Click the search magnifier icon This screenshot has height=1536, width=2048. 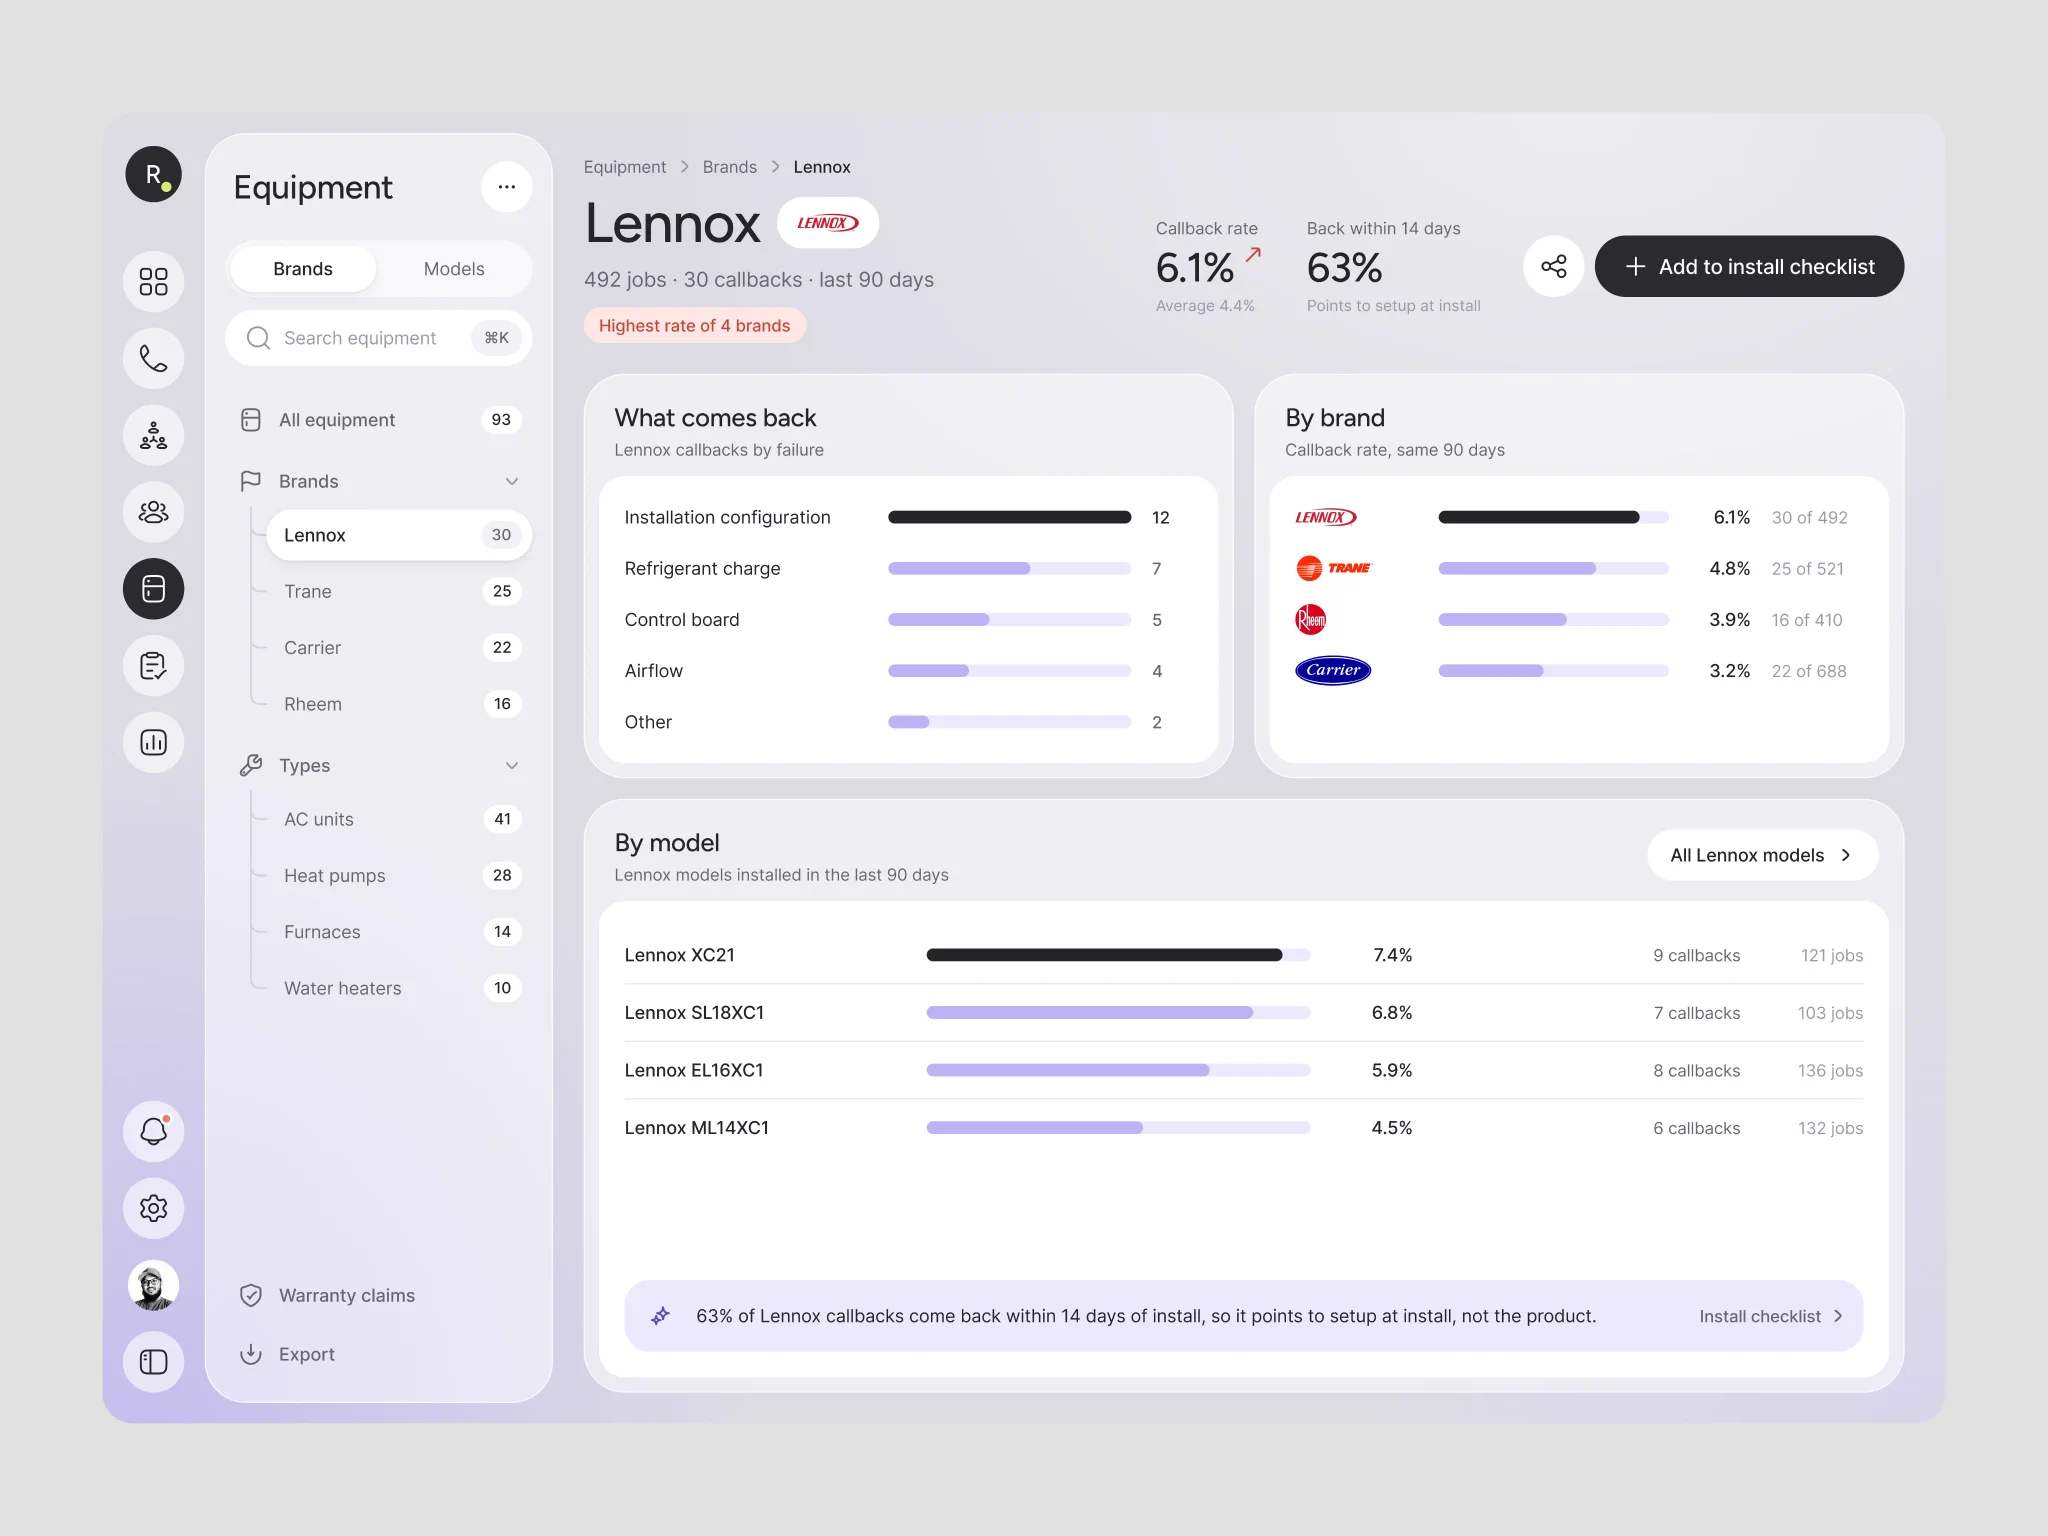tap(258, 338)
